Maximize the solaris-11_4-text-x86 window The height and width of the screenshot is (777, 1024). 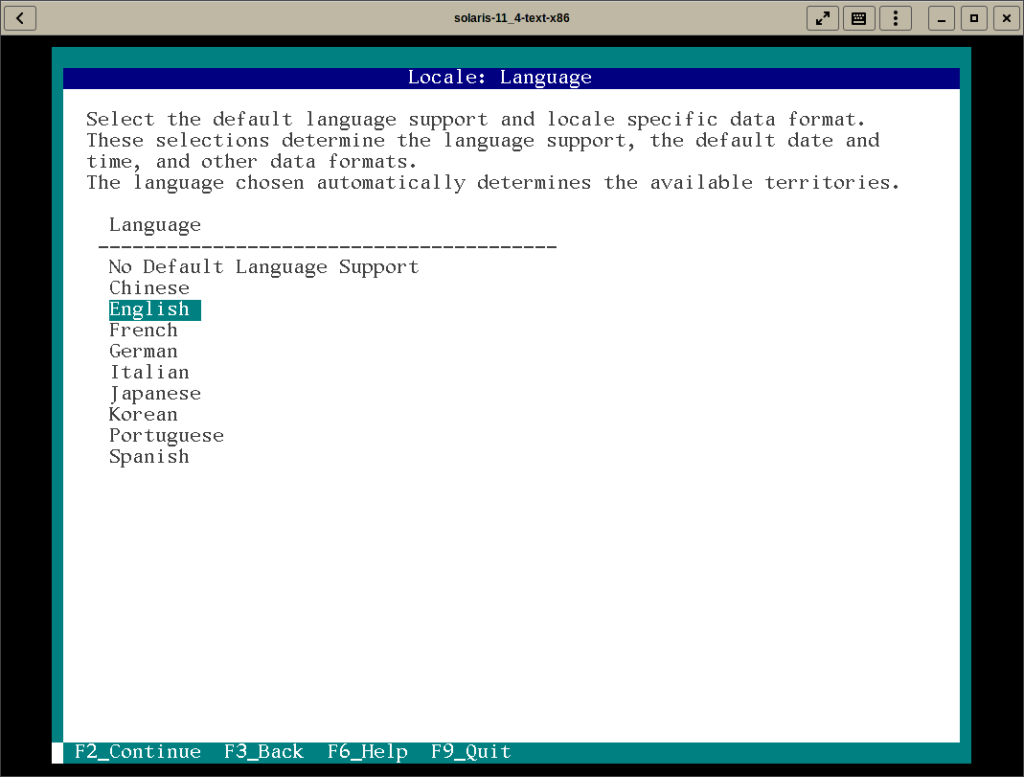(974, 18)
